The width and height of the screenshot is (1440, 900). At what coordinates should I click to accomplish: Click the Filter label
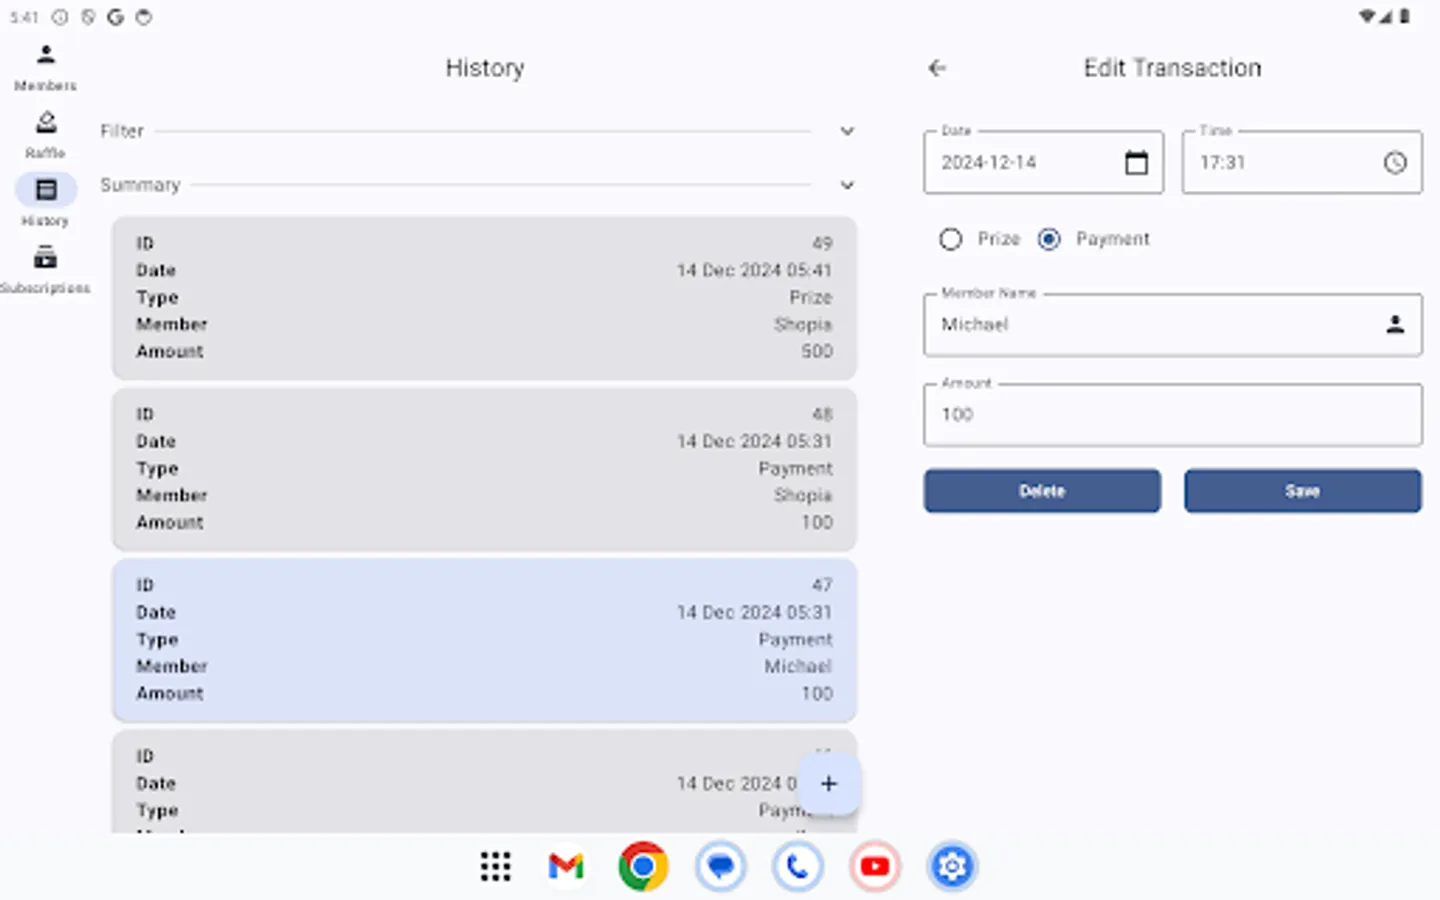tap(122, 131)
